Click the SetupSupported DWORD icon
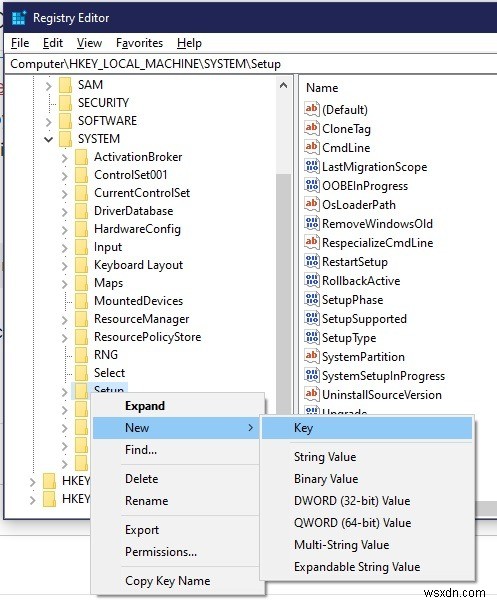The image size is (497, 603). pos(312,318)
